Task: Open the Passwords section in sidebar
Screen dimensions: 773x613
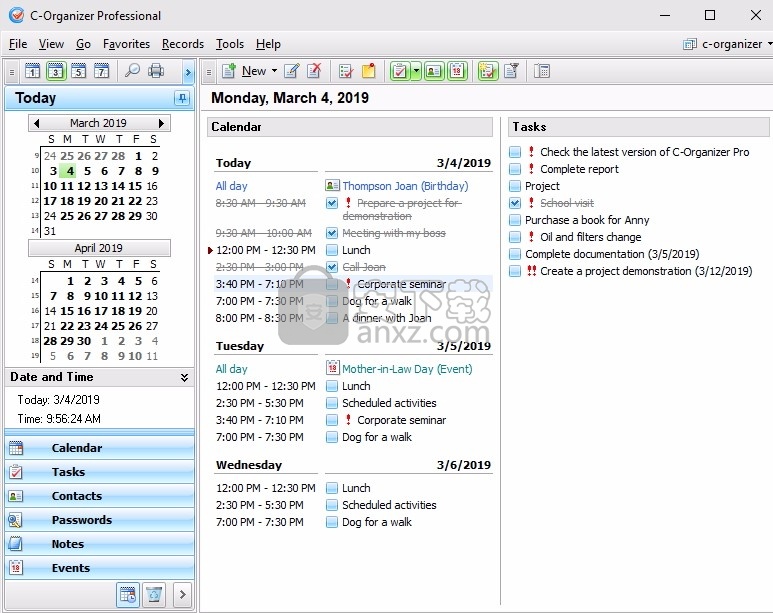Action: tap(81, 520)
